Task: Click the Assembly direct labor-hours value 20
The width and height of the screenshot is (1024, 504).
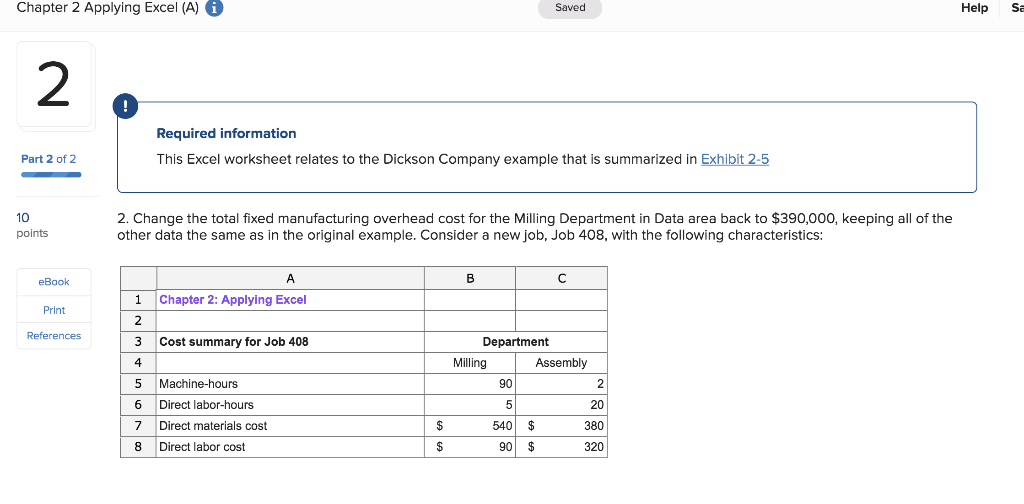Action: [562, 405]
